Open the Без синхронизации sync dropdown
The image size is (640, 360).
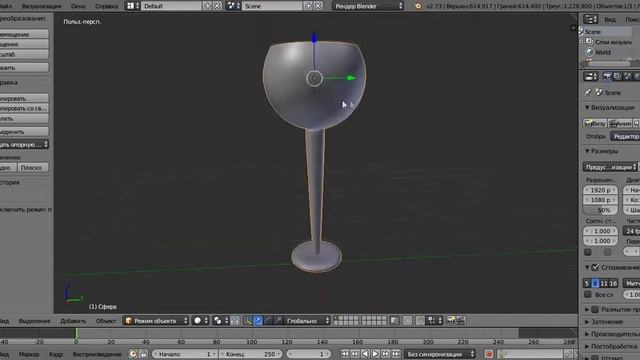(x=440, y=354)
